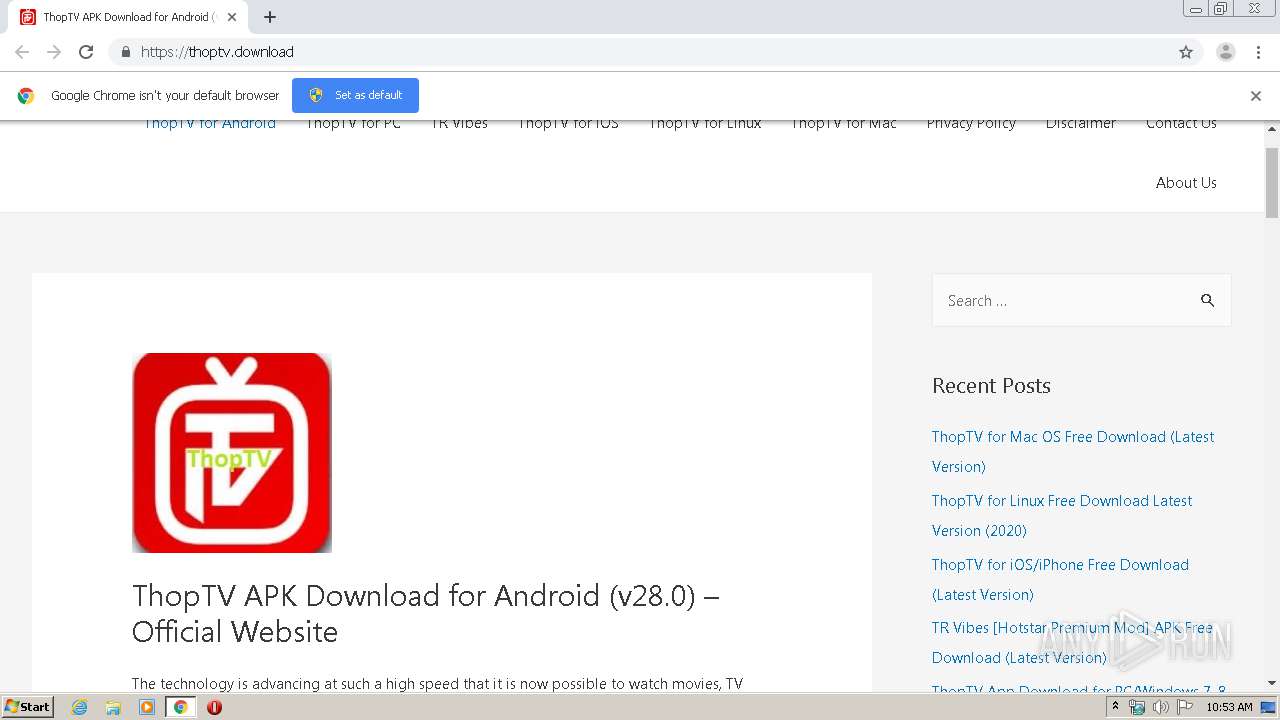Click the Windows Start button
This screenshot has width=1280, height=720.
click(x=27, y=707)
